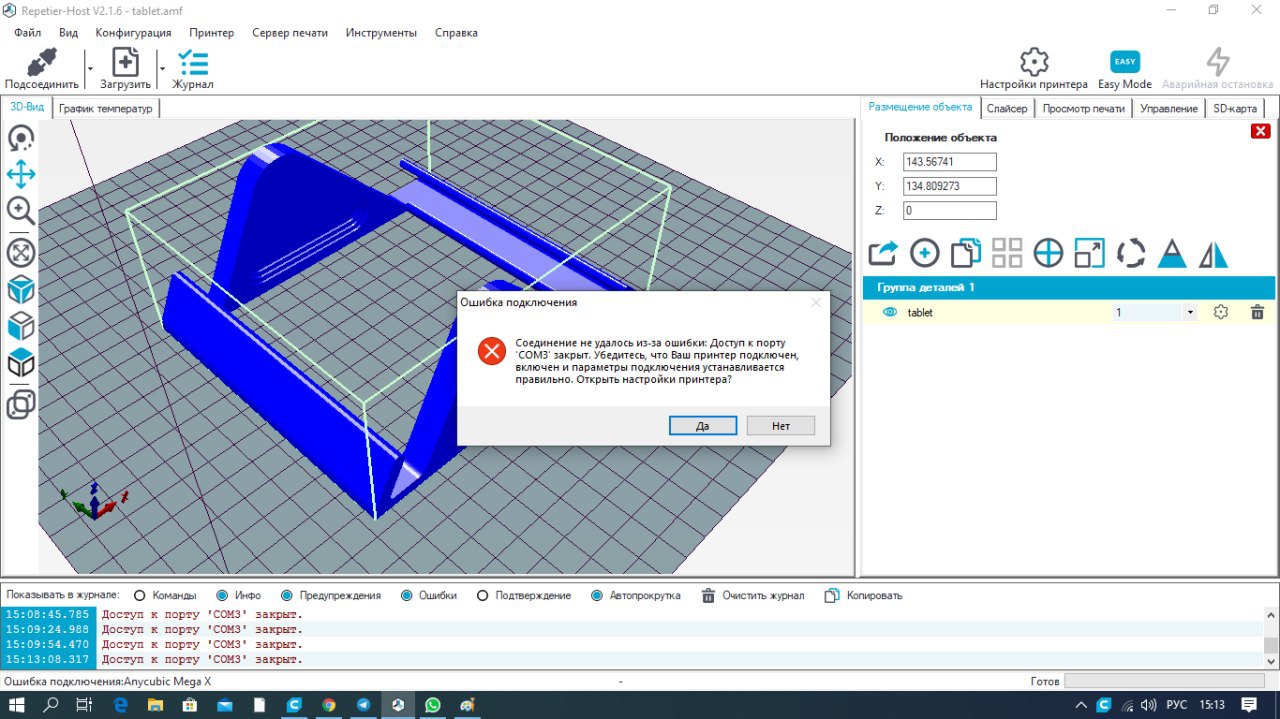Open Настройки принтера gear icon
The width and height of the screenshot is (1280, 719).
(1034, 61)
